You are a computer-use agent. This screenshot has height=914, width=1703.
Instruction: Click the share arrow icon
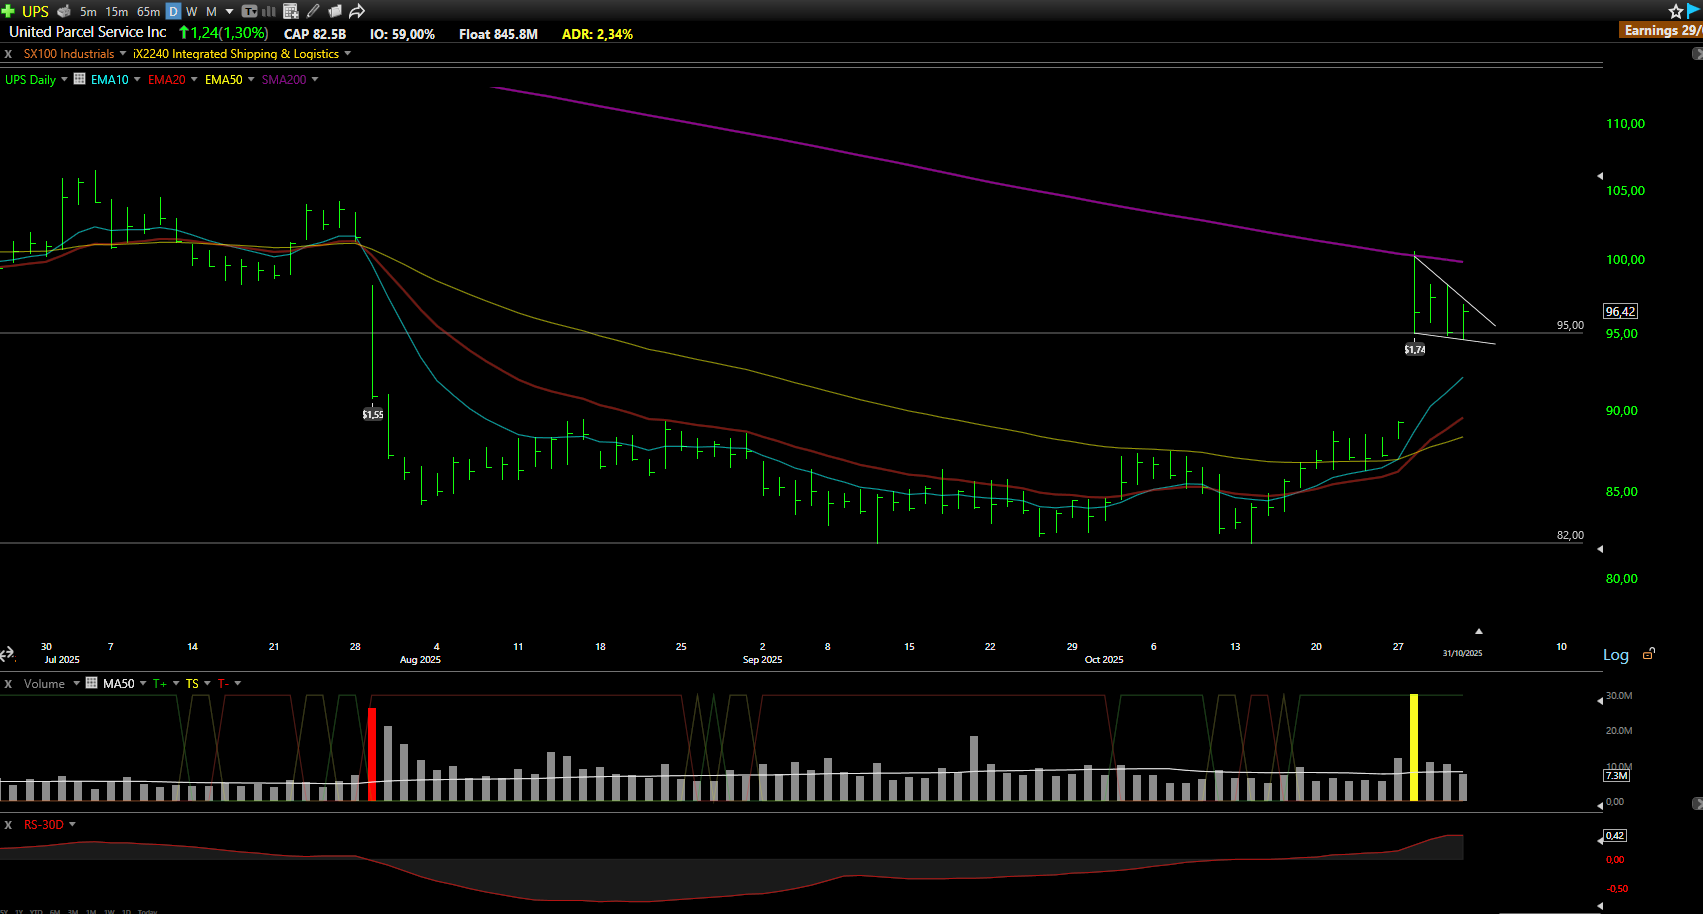pyautogui.click(x=356, y=11)
